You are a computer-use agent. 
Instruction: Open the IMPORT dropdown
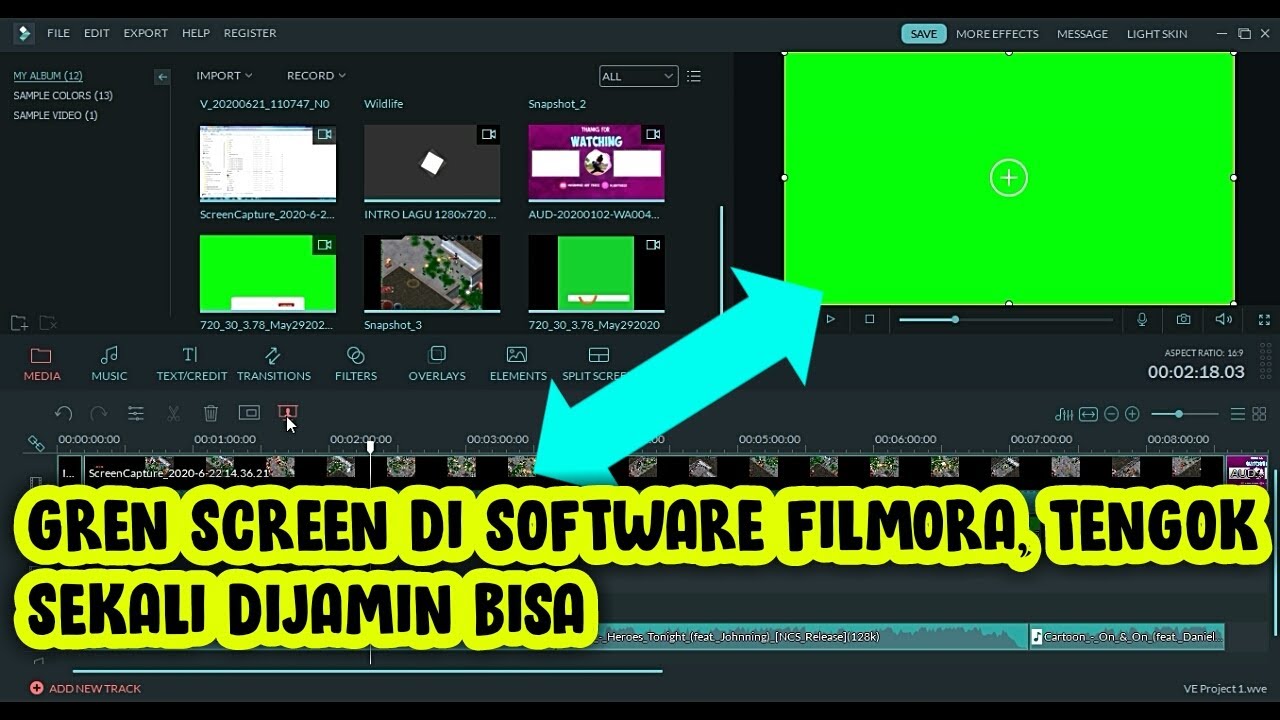pos(224,76)
